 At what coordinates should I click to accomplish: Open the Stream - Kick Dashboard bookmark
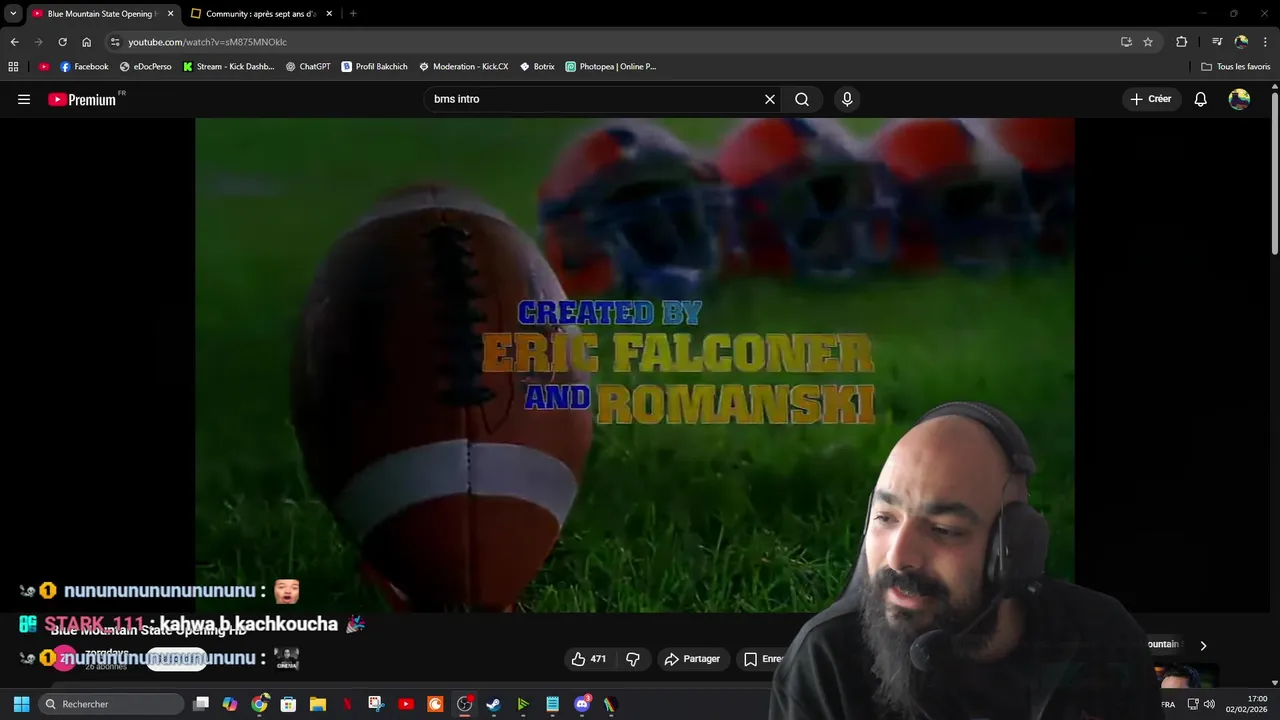click(228, 67)
